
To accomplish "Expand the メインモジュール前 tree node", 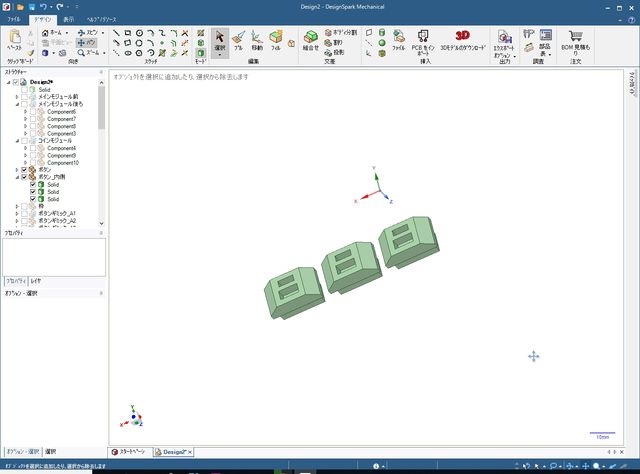I will [x=17, y=97].
